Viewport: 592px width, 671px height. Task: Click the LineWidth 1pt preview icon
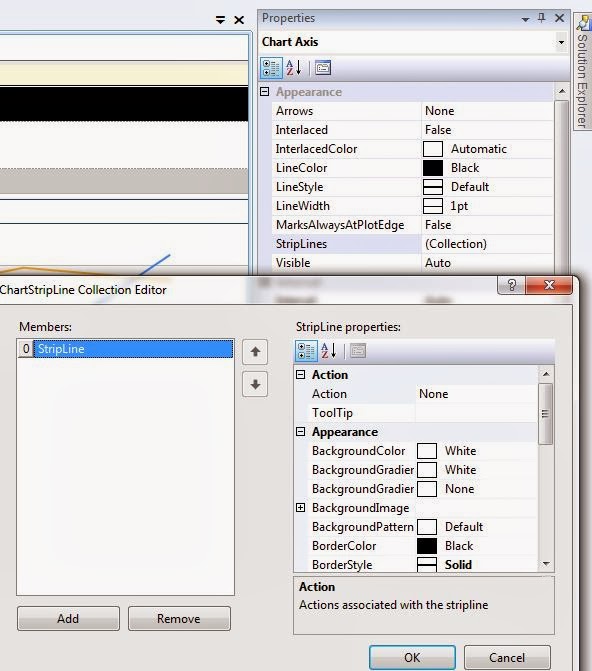[432, 206]
